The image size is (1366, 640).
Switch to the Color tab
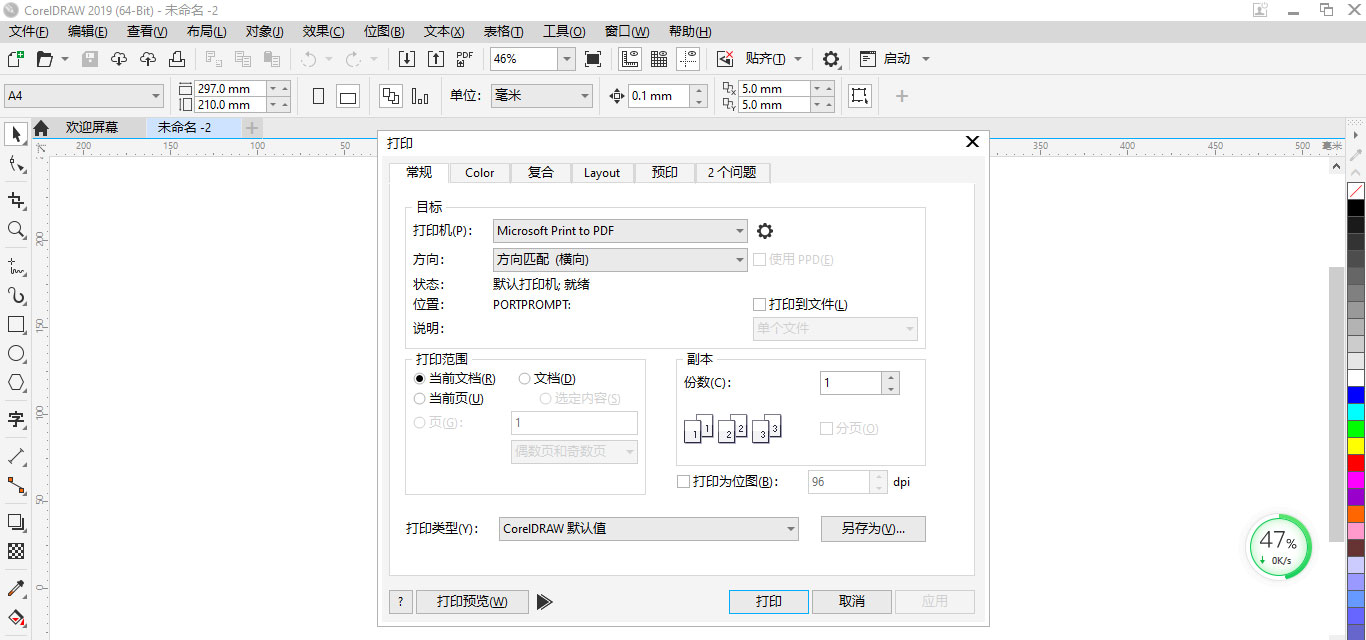pyautogui.click(x=479, y=172)
